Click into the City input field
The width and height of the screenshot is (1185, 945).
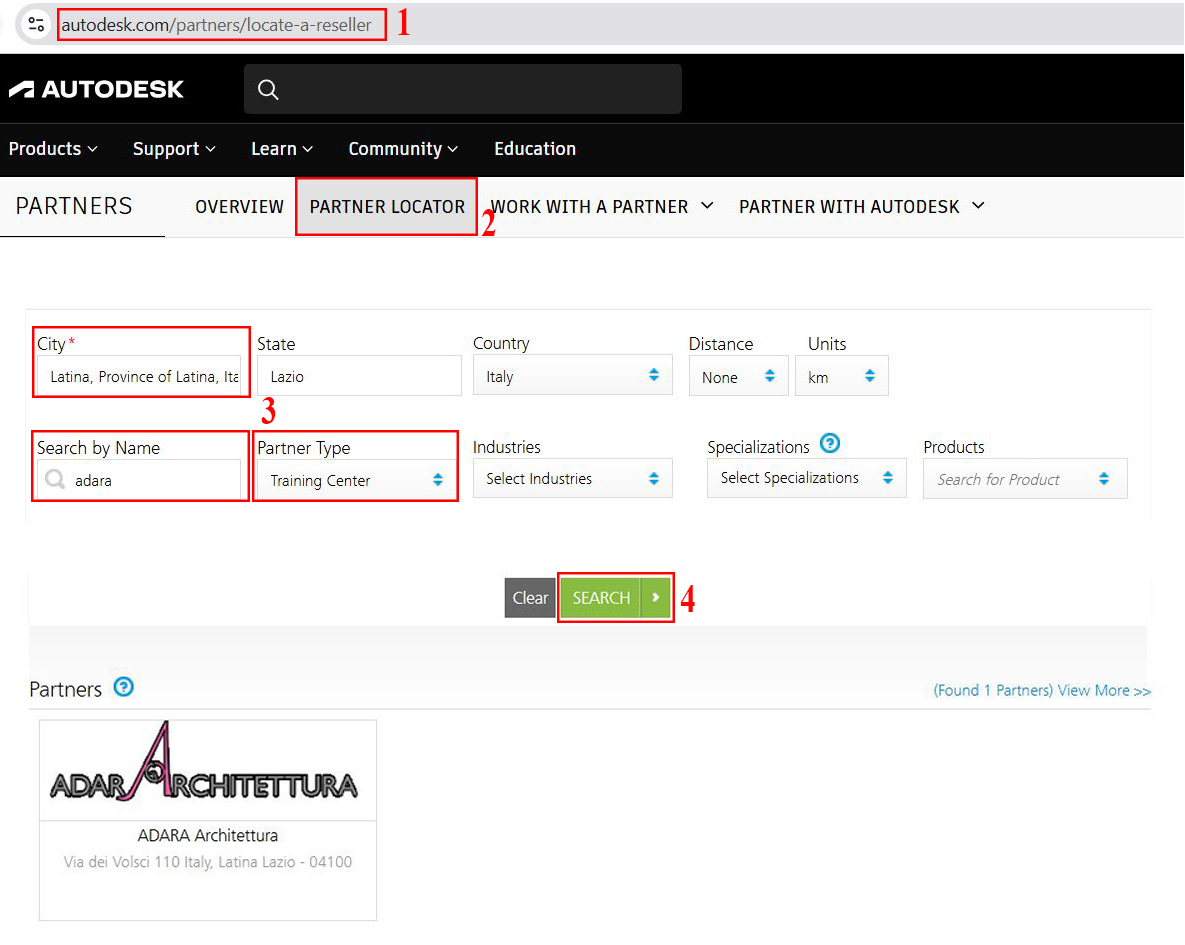pos(140,376)
